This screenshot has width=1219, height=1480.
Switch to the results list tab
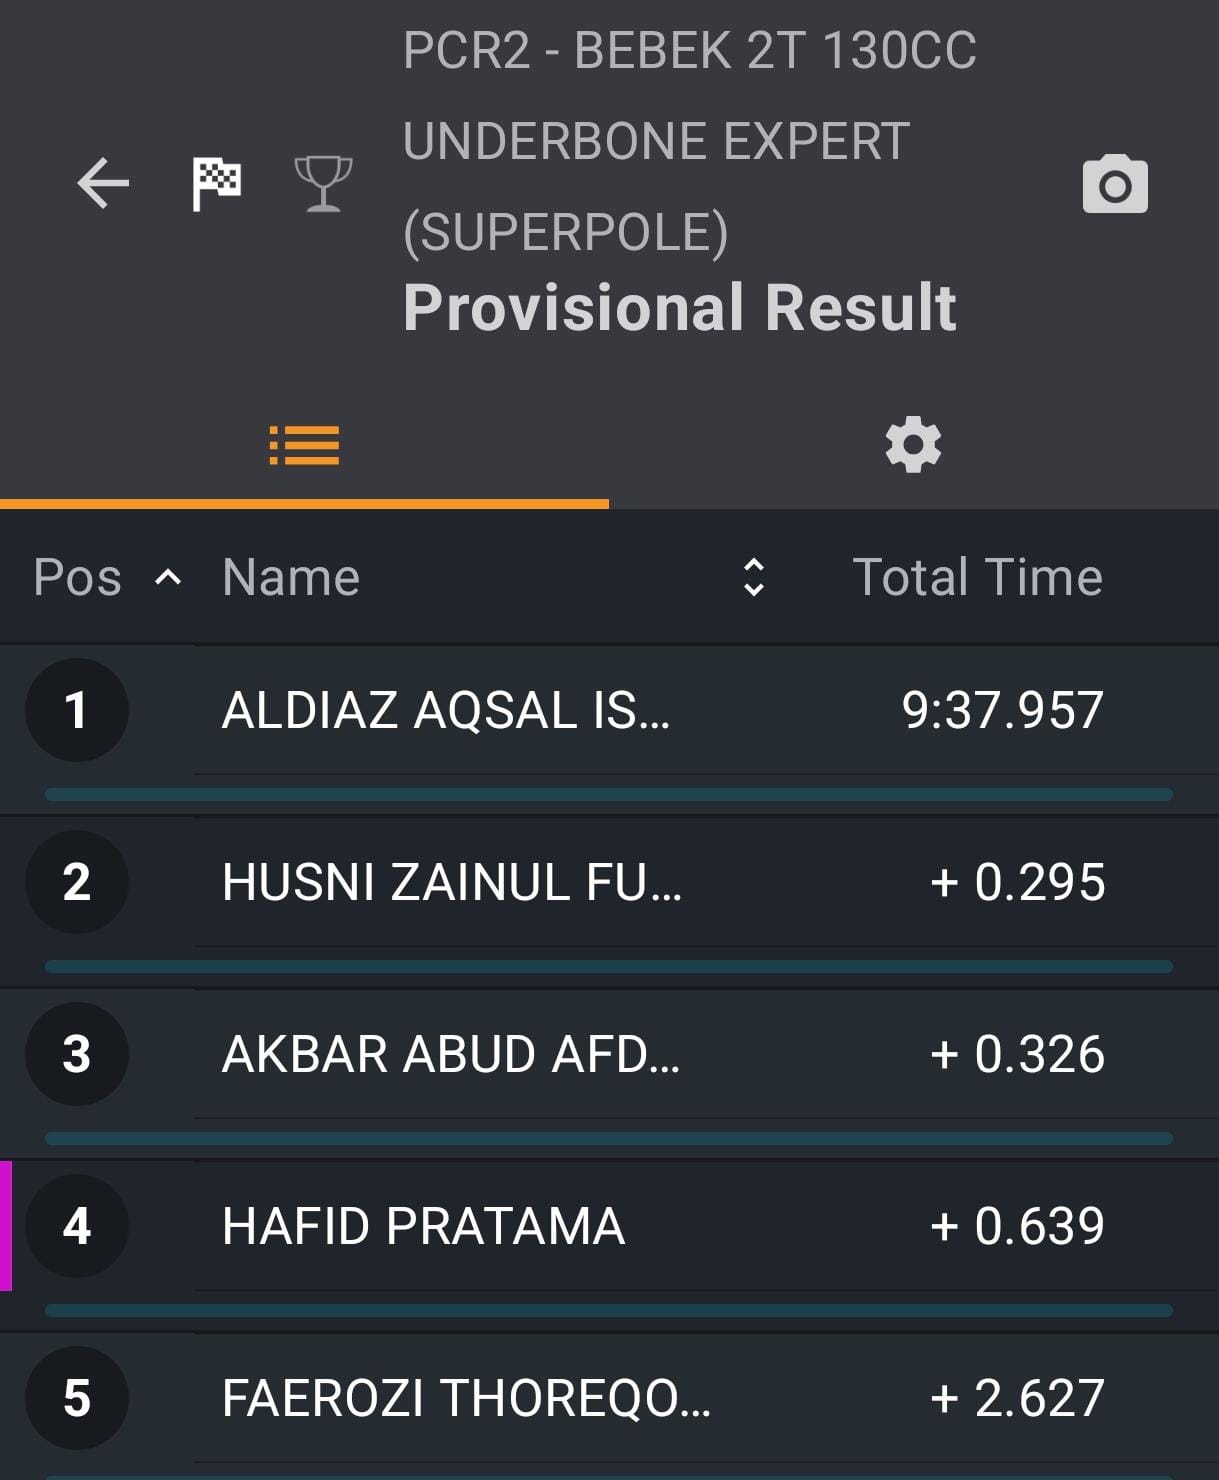304,446
